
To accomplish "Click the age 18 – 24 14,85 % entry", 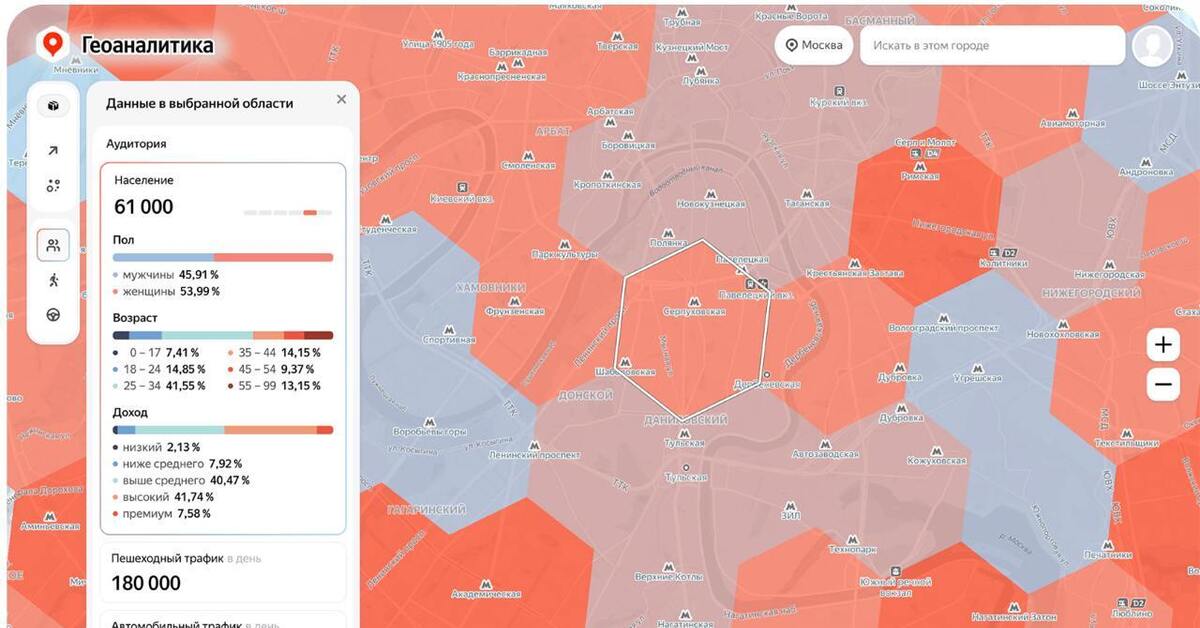I will click(x=159, y=369).
